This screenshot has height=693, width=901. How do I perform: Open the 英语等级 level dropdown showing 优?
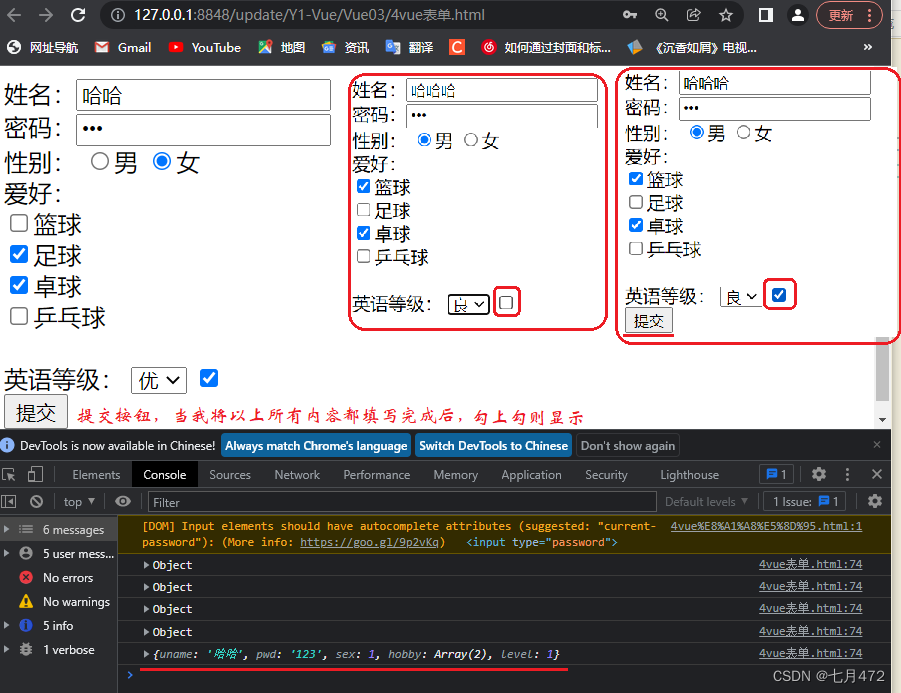point(156,380)
